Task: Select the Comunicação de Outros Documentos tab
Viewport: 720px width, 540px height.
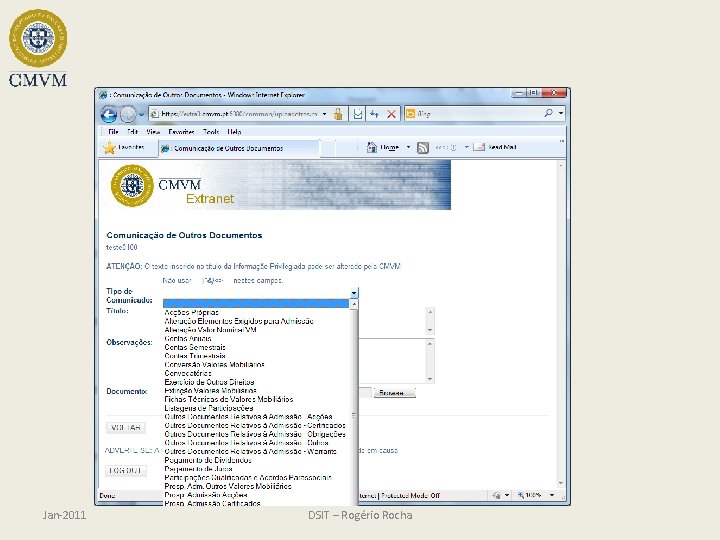Action: click(x=239, y=148)
